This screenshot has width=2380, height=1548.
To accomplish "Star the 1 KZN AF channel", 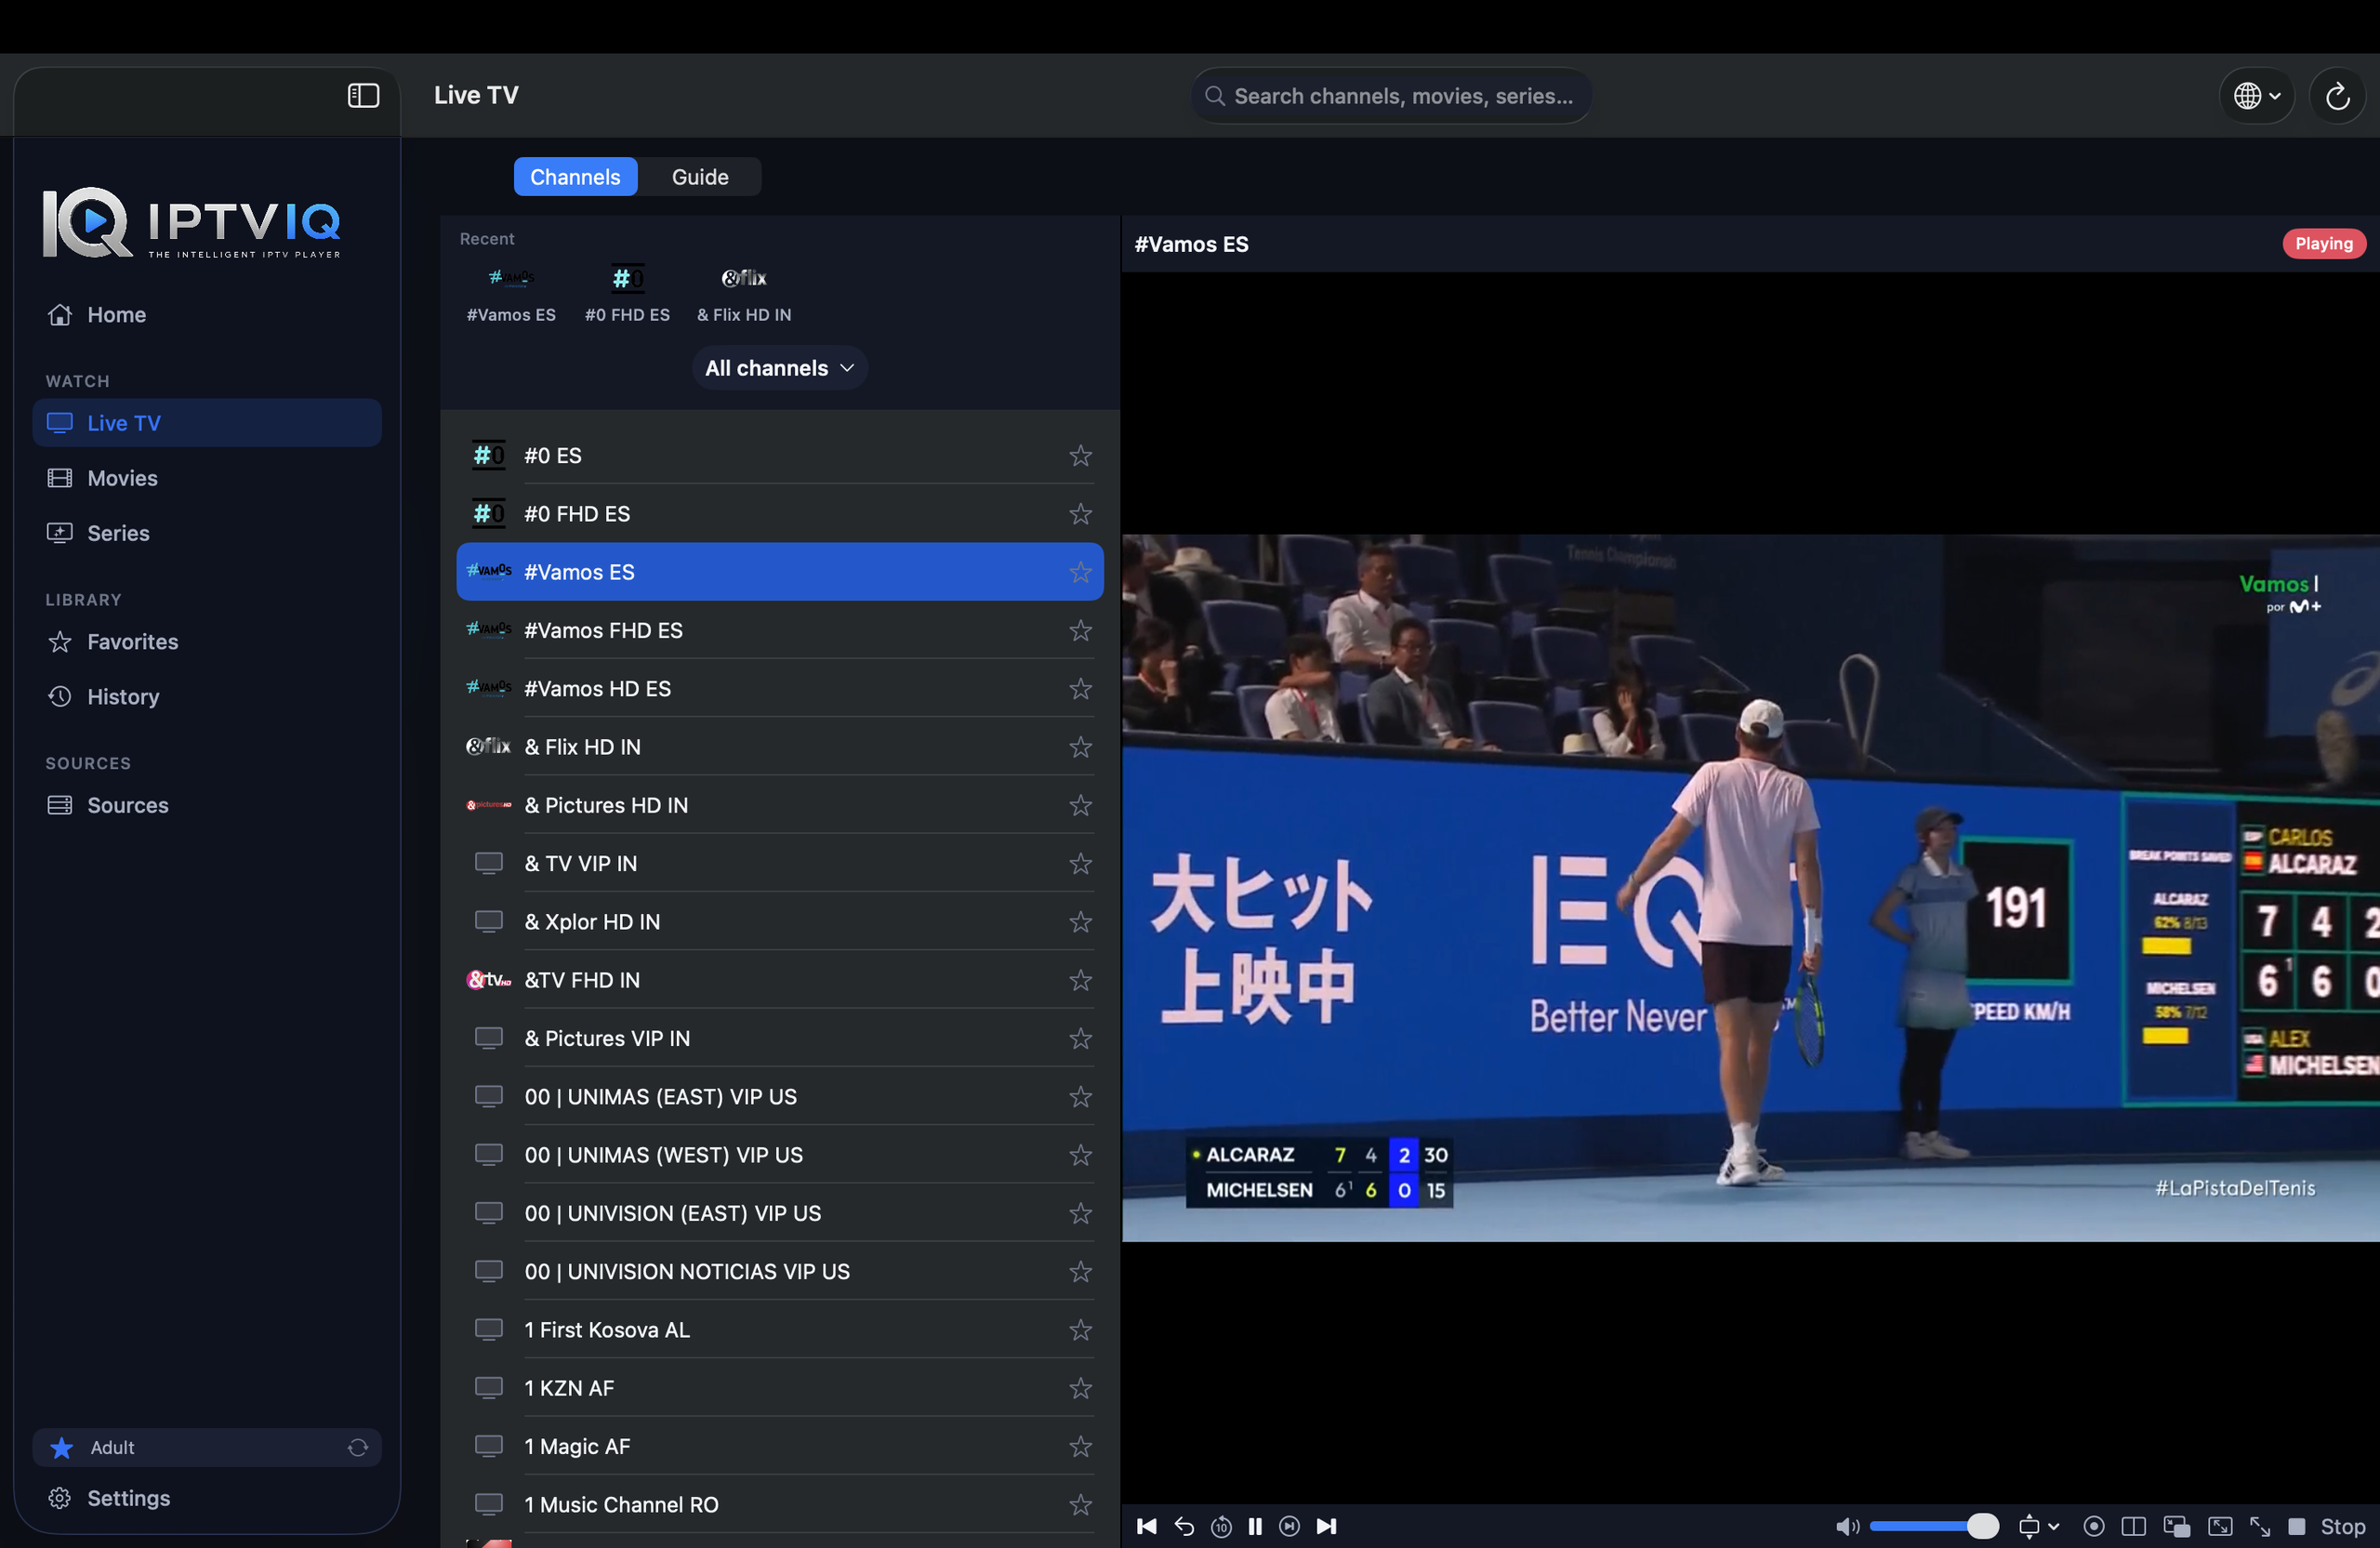I will pyautogui.click(x=1080, y=1388).
